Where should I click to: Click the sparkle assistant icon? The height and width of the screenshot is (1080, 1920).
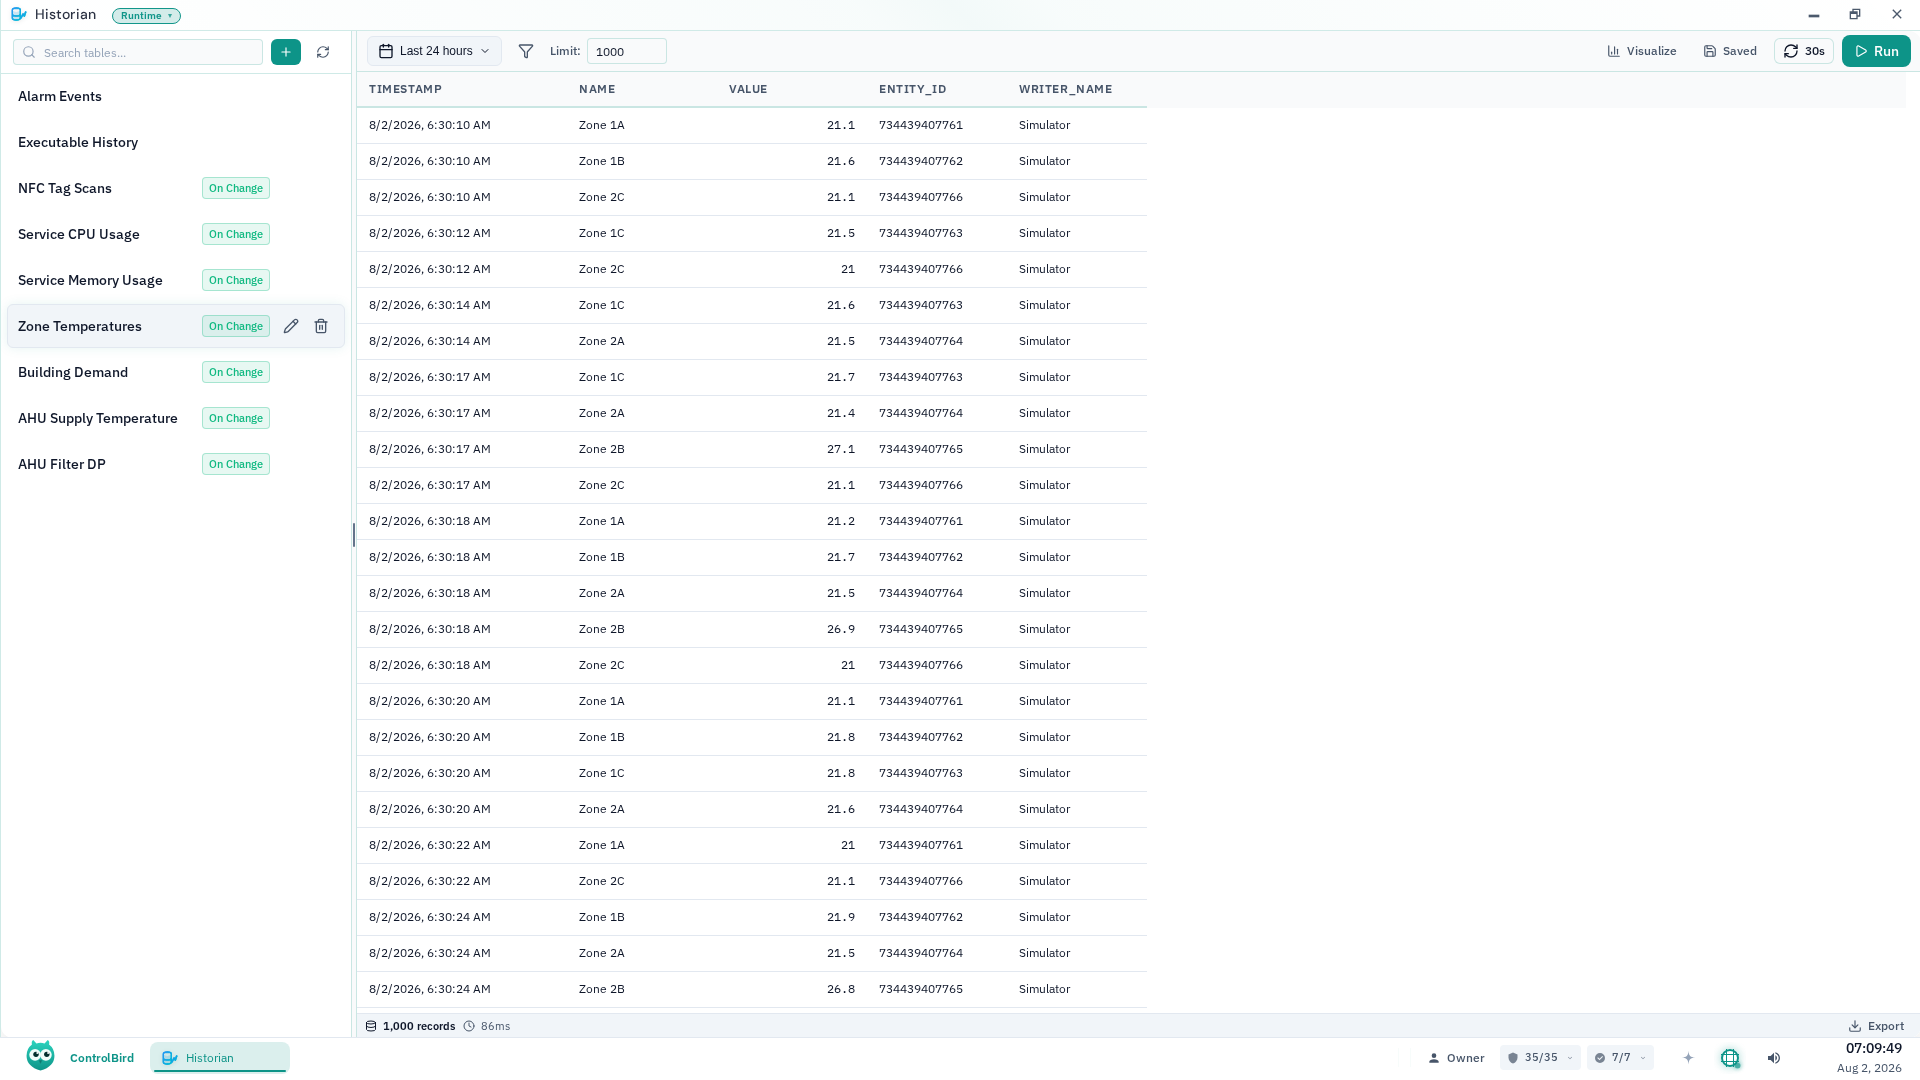coord(1688,1058)
